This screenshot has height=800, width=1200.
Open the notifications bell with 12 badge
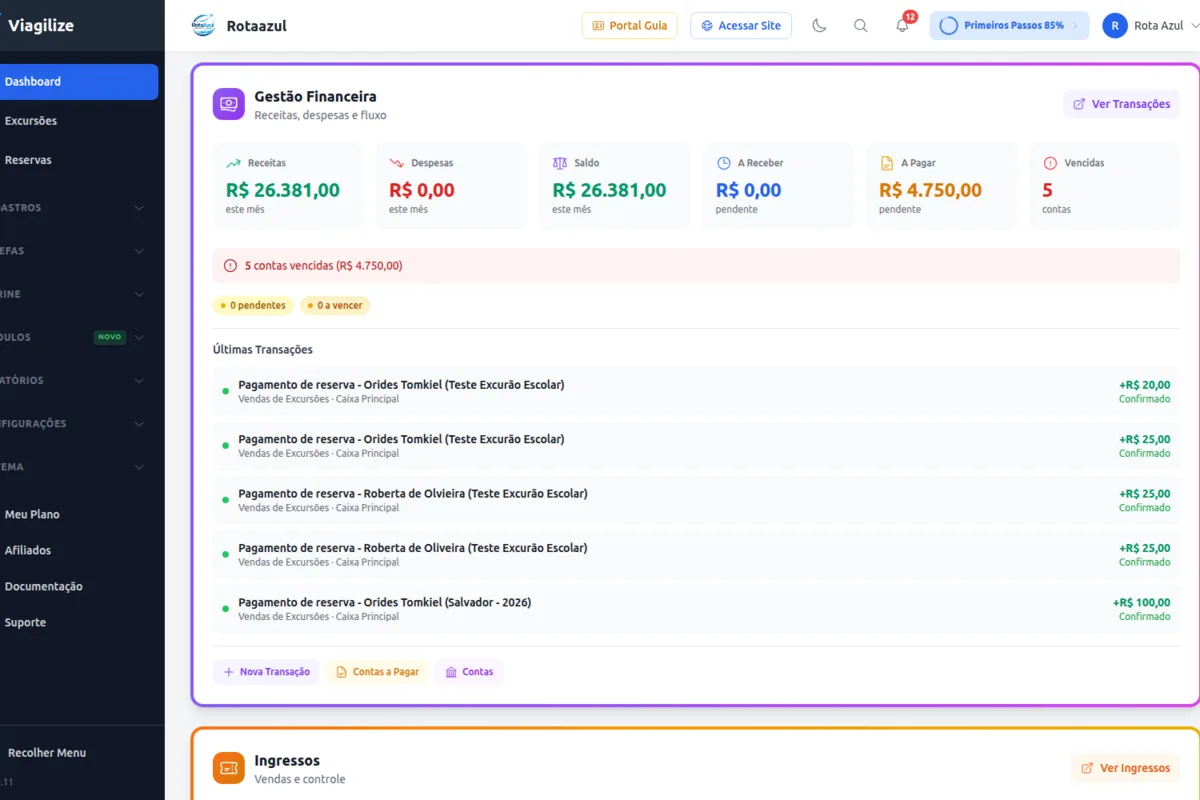pos(902,26)
